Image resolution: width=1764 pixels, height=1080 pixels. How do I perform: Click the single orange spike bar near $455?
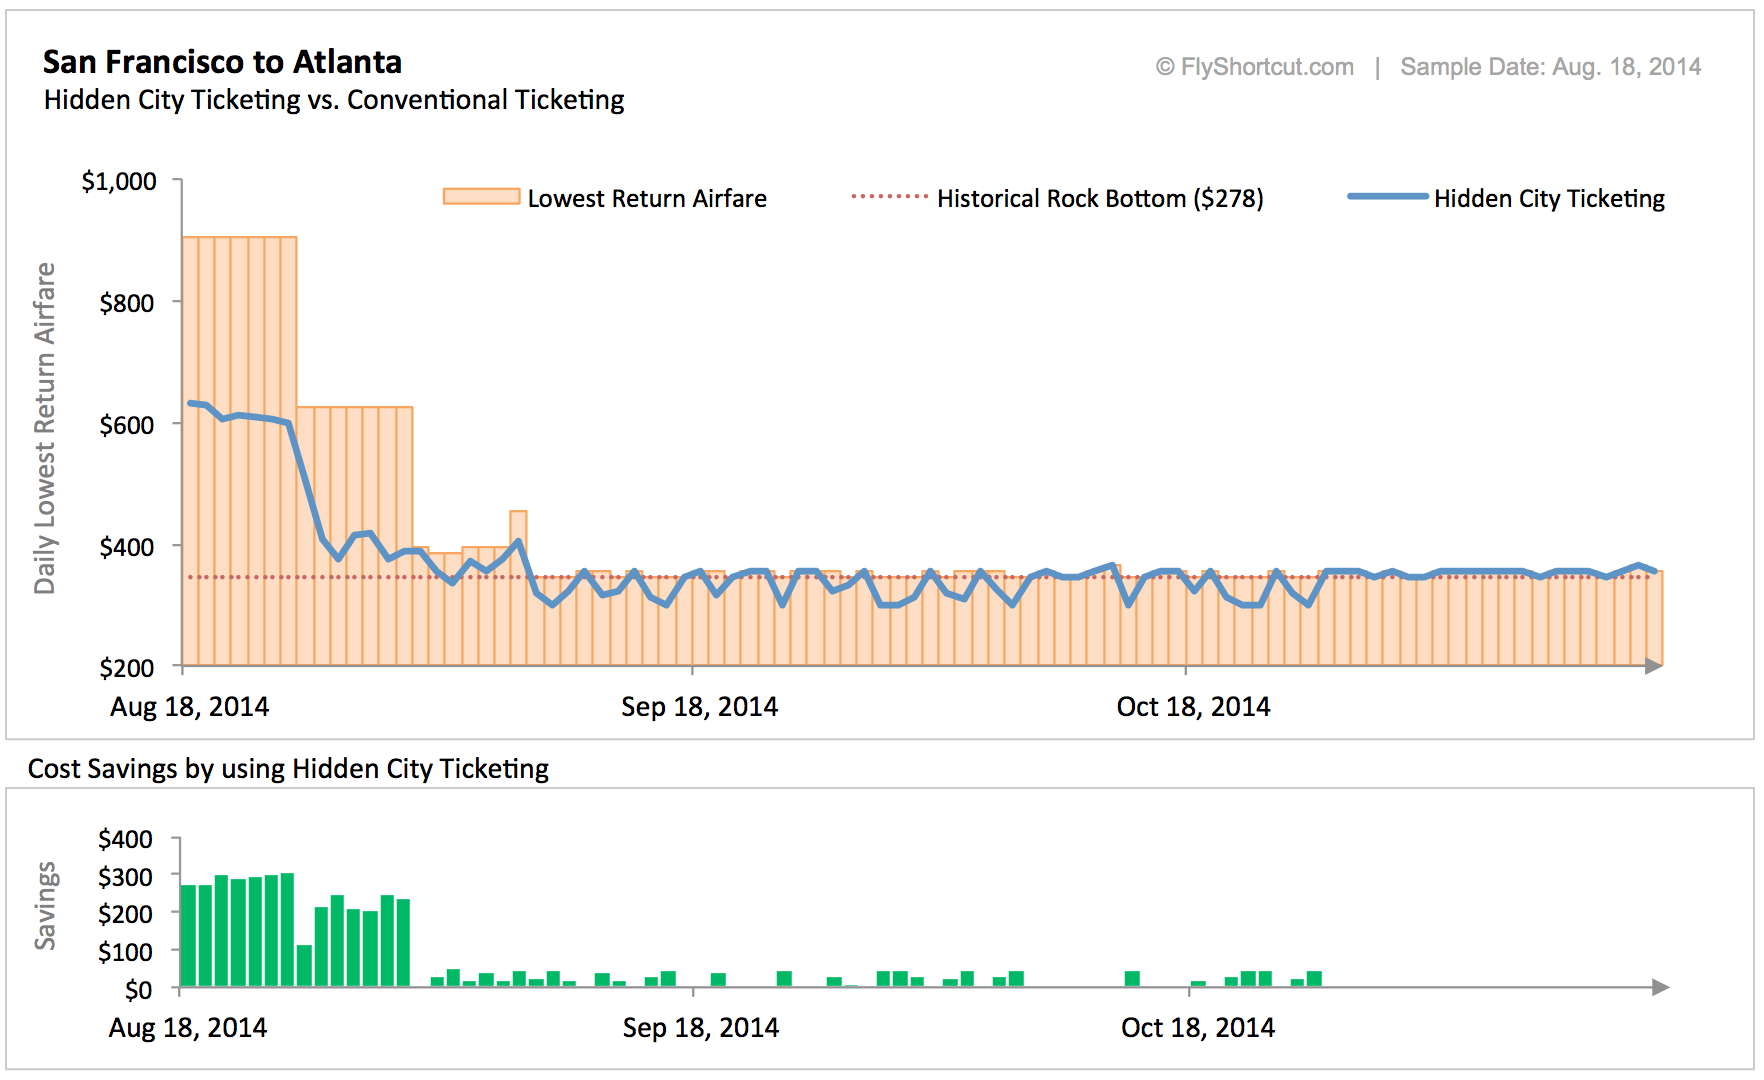pyautogui.click(x=518, y=588)
